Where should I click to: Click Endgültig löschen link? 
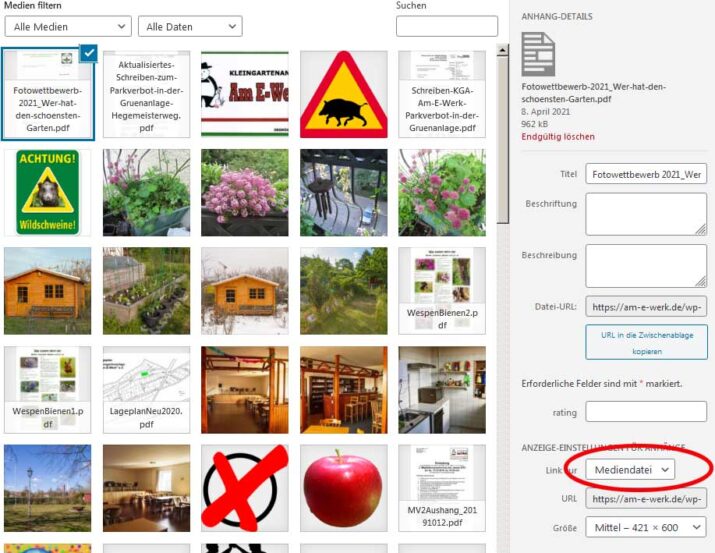558,137
